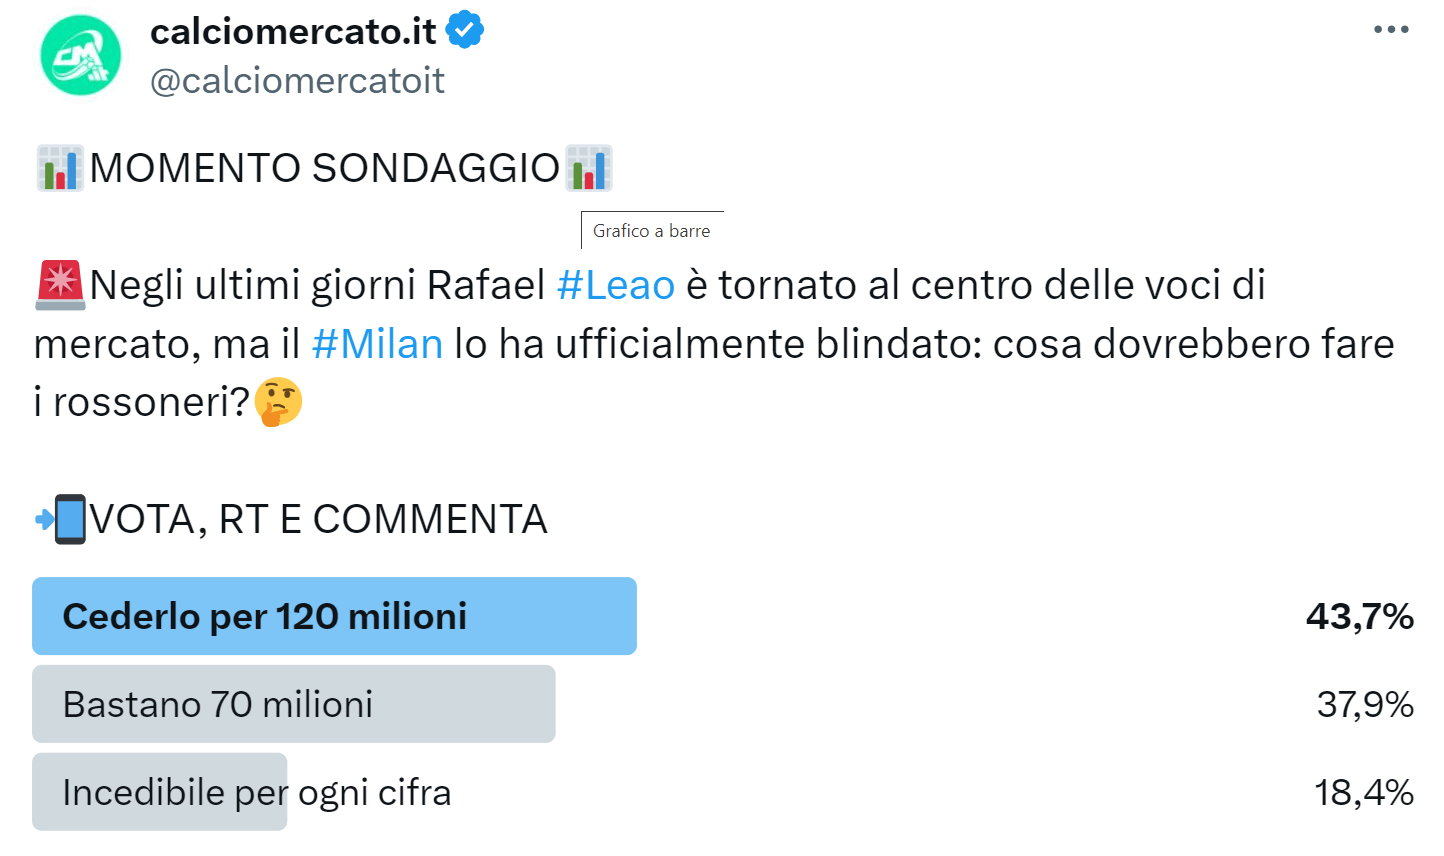
Task: Select the Bastano 70 milioni poll option
Action: pyautogui.click(x=294, y=704)
